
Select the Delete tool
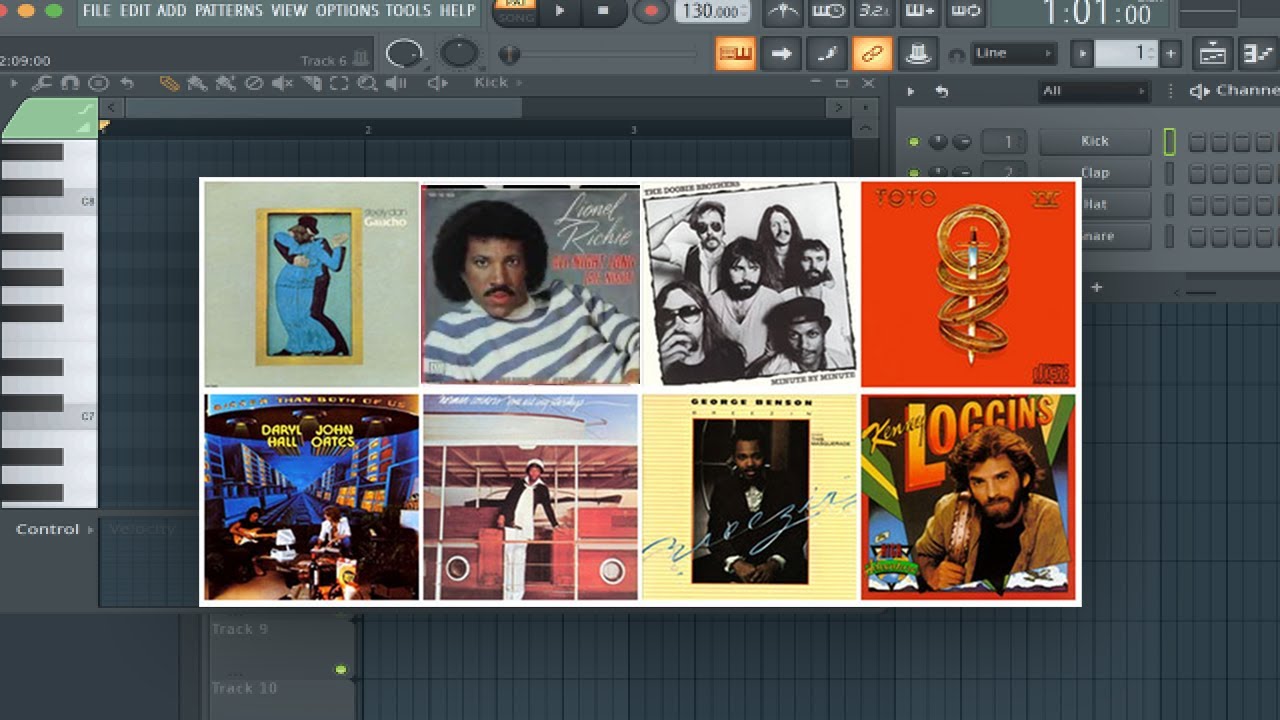point(254,84)
